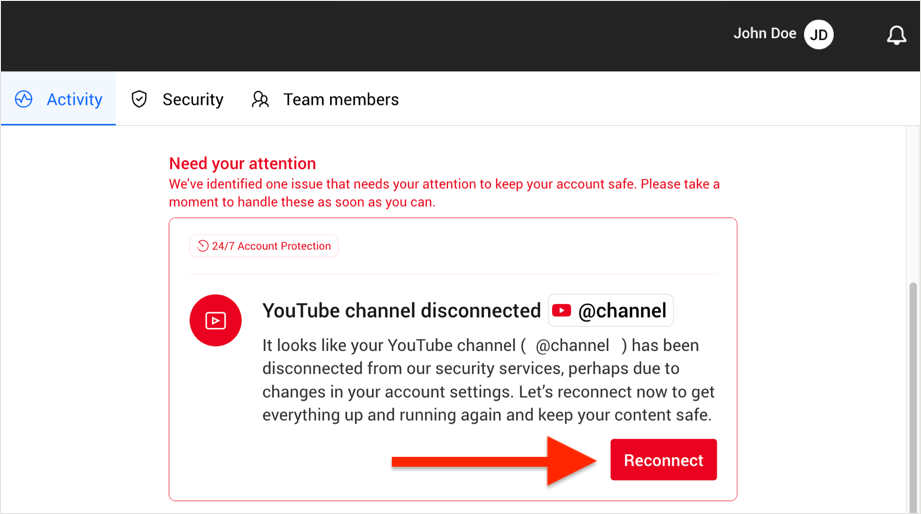Click the John Doe account name
This screenshot has width=921, height=514.
coord(765,33)
